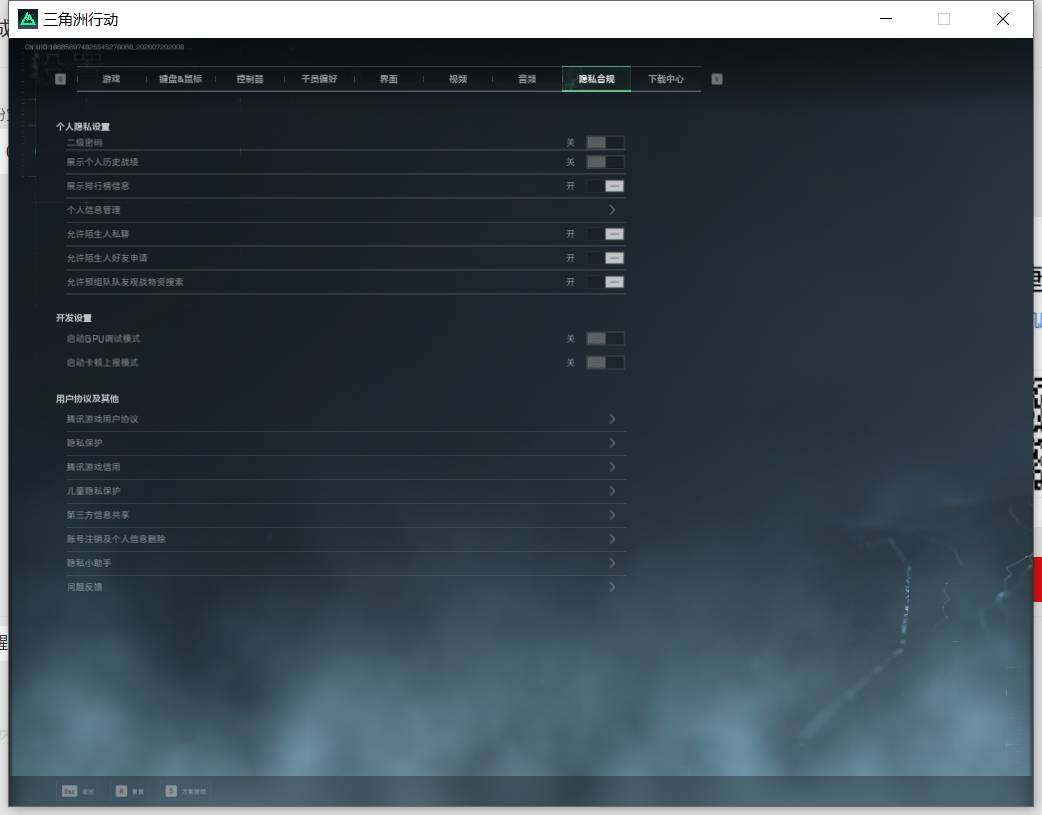Click the 腾讯游戏信用 label
This screenshot has width=1042, height=815.
pos(93,467)
